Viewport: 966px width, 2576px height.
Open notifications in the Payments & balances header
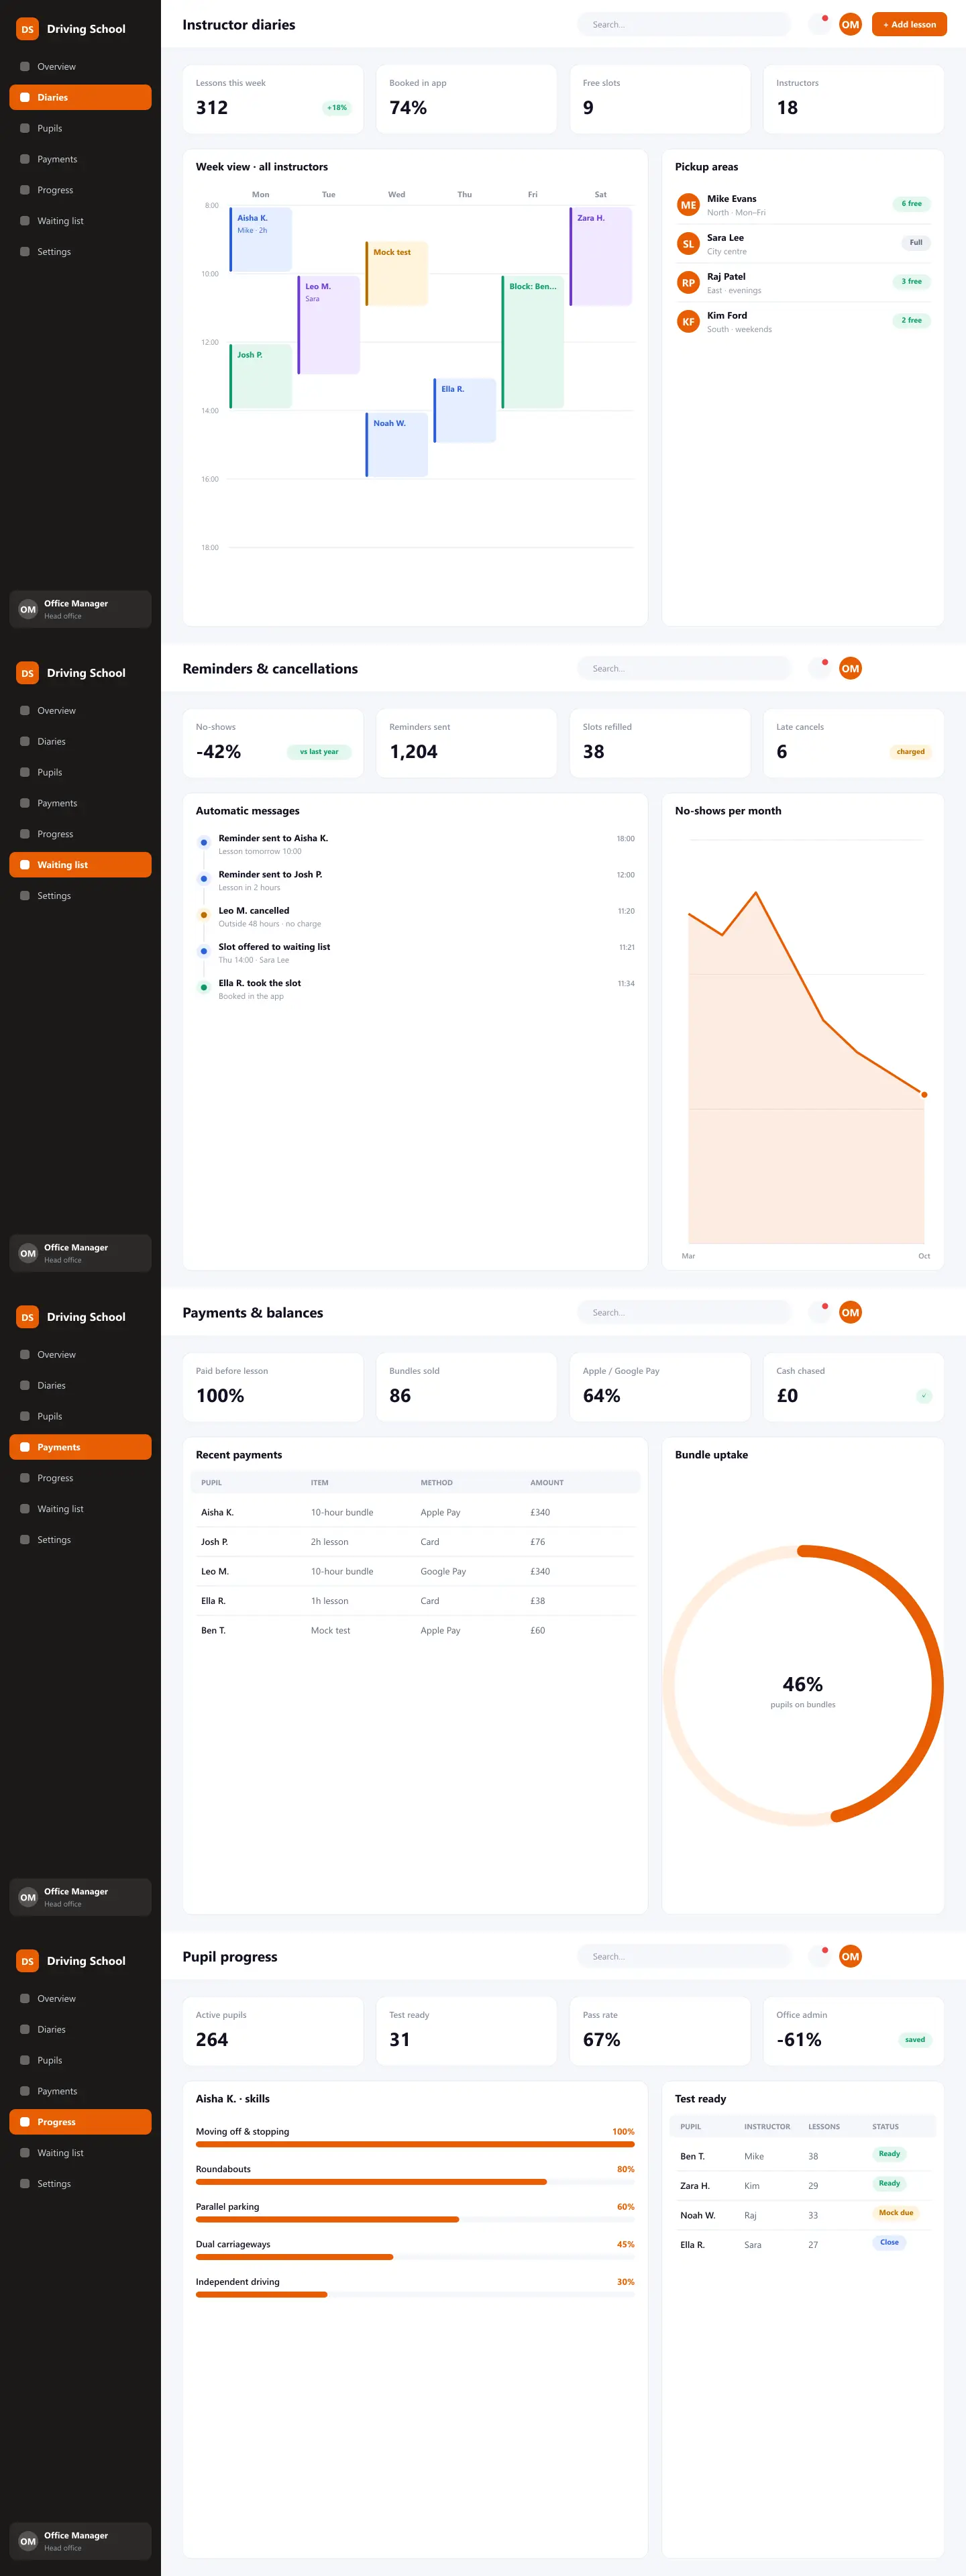(819, 1312)
